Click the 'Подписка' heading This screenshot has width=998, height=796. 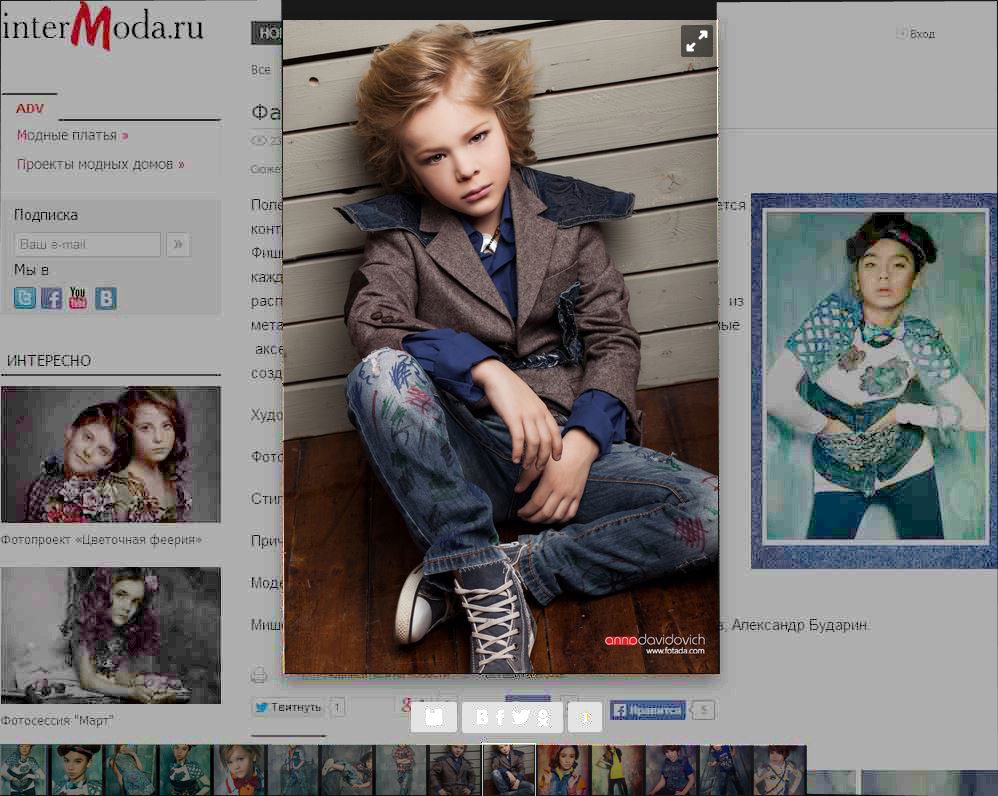(x=46, y=215)
